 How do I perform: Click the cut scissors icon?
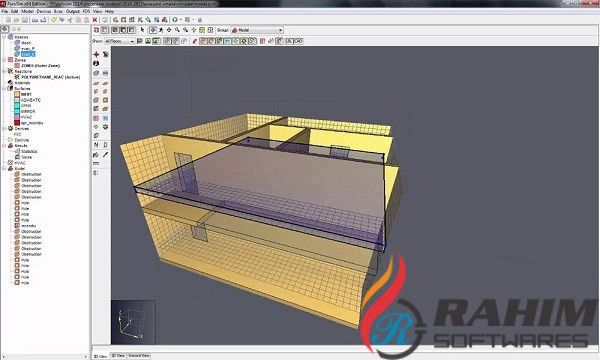[70, 20]
